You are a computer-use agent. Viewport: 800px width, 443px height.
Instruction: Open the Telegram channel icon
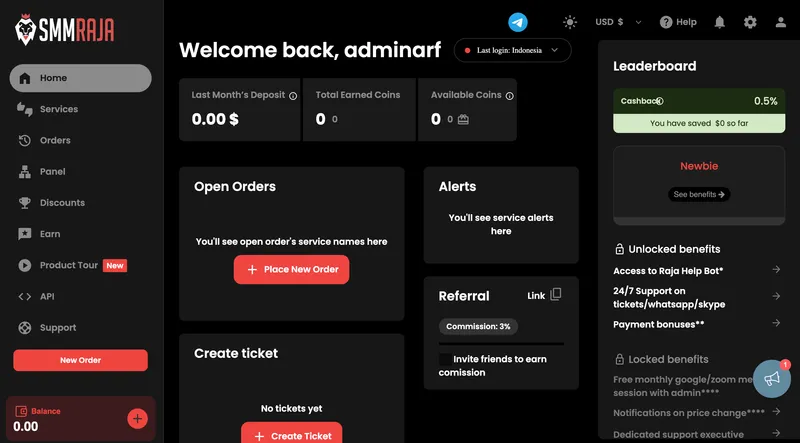[x=518, y=22]
